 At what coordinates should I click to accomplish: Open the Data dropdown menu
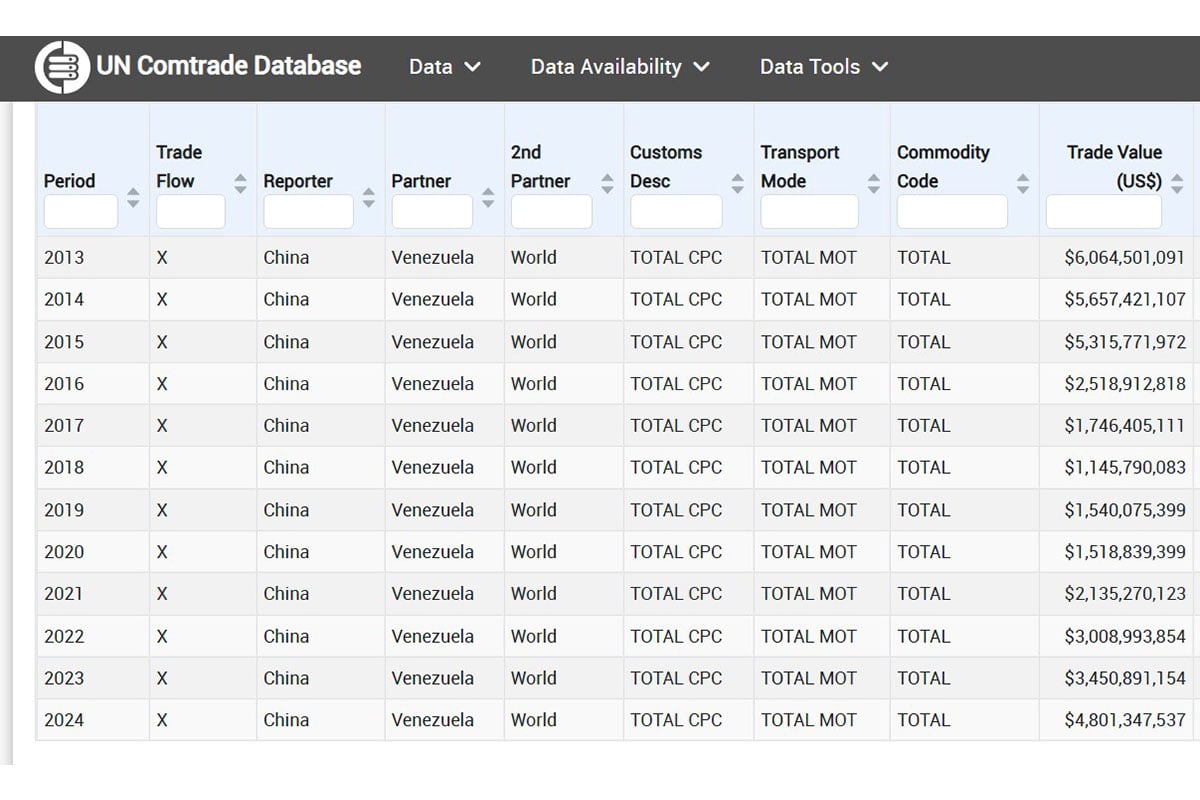445,67
